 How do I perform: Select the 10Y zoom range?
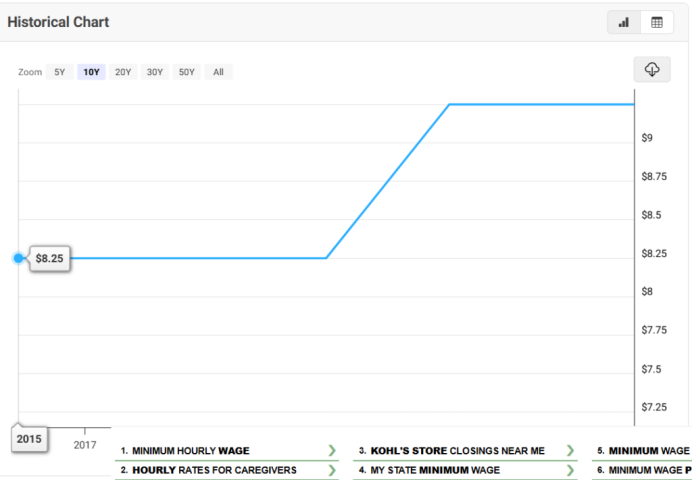point(91,72)
